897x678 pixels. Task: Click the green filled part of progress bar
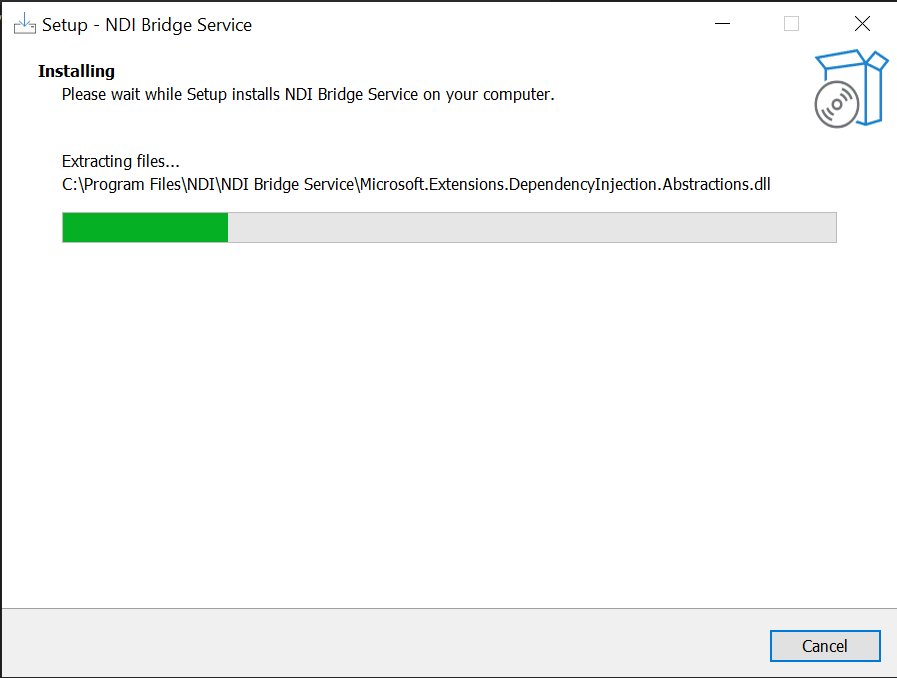[x=145, y=227]
